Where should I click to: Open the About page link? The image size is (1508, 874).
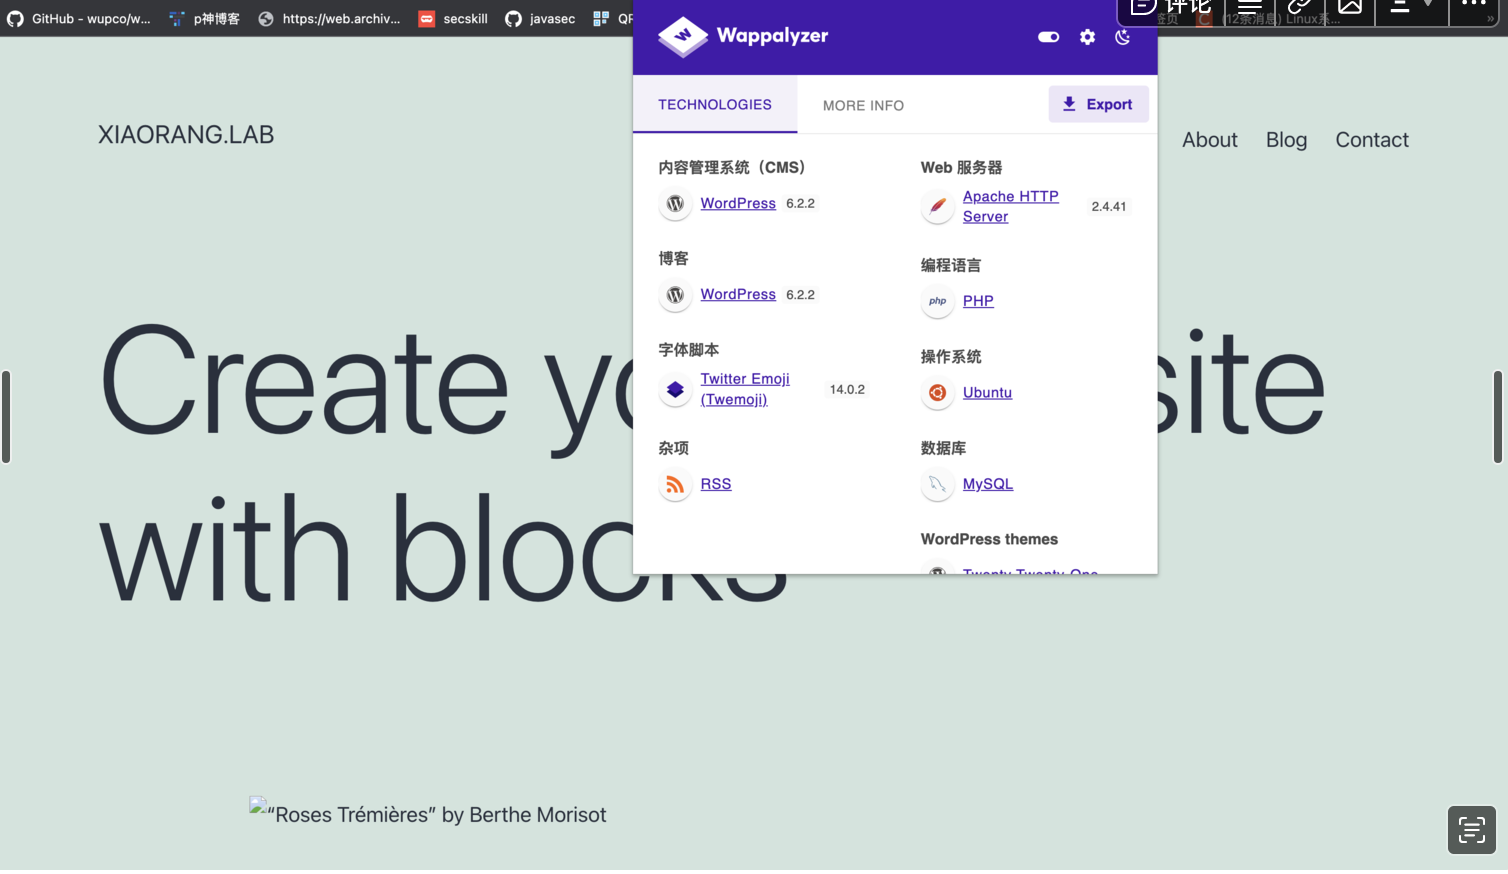pyautogui.click(x=1209, y=140)
